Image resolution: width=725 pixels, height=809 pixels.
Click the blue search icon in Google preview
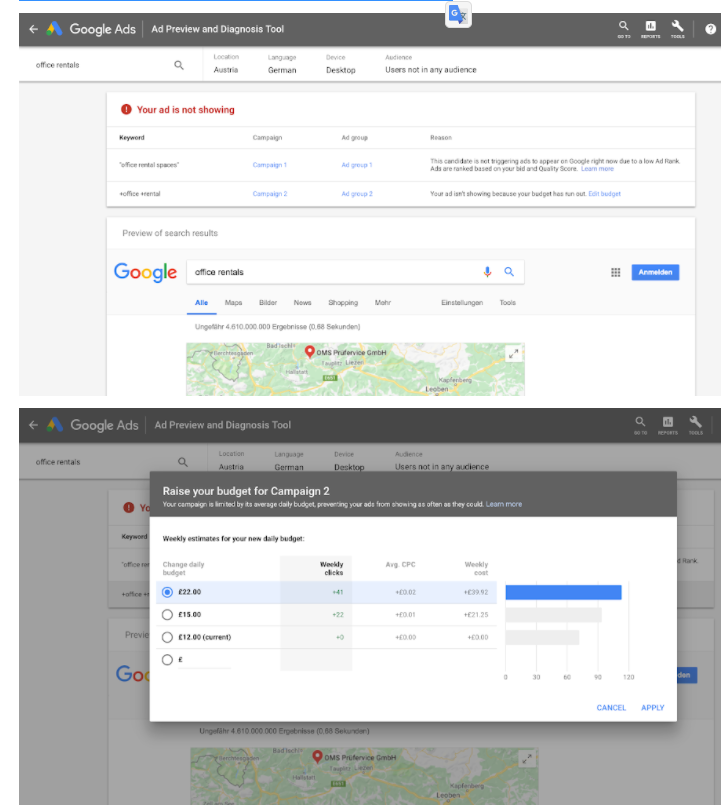pos(509,272)
